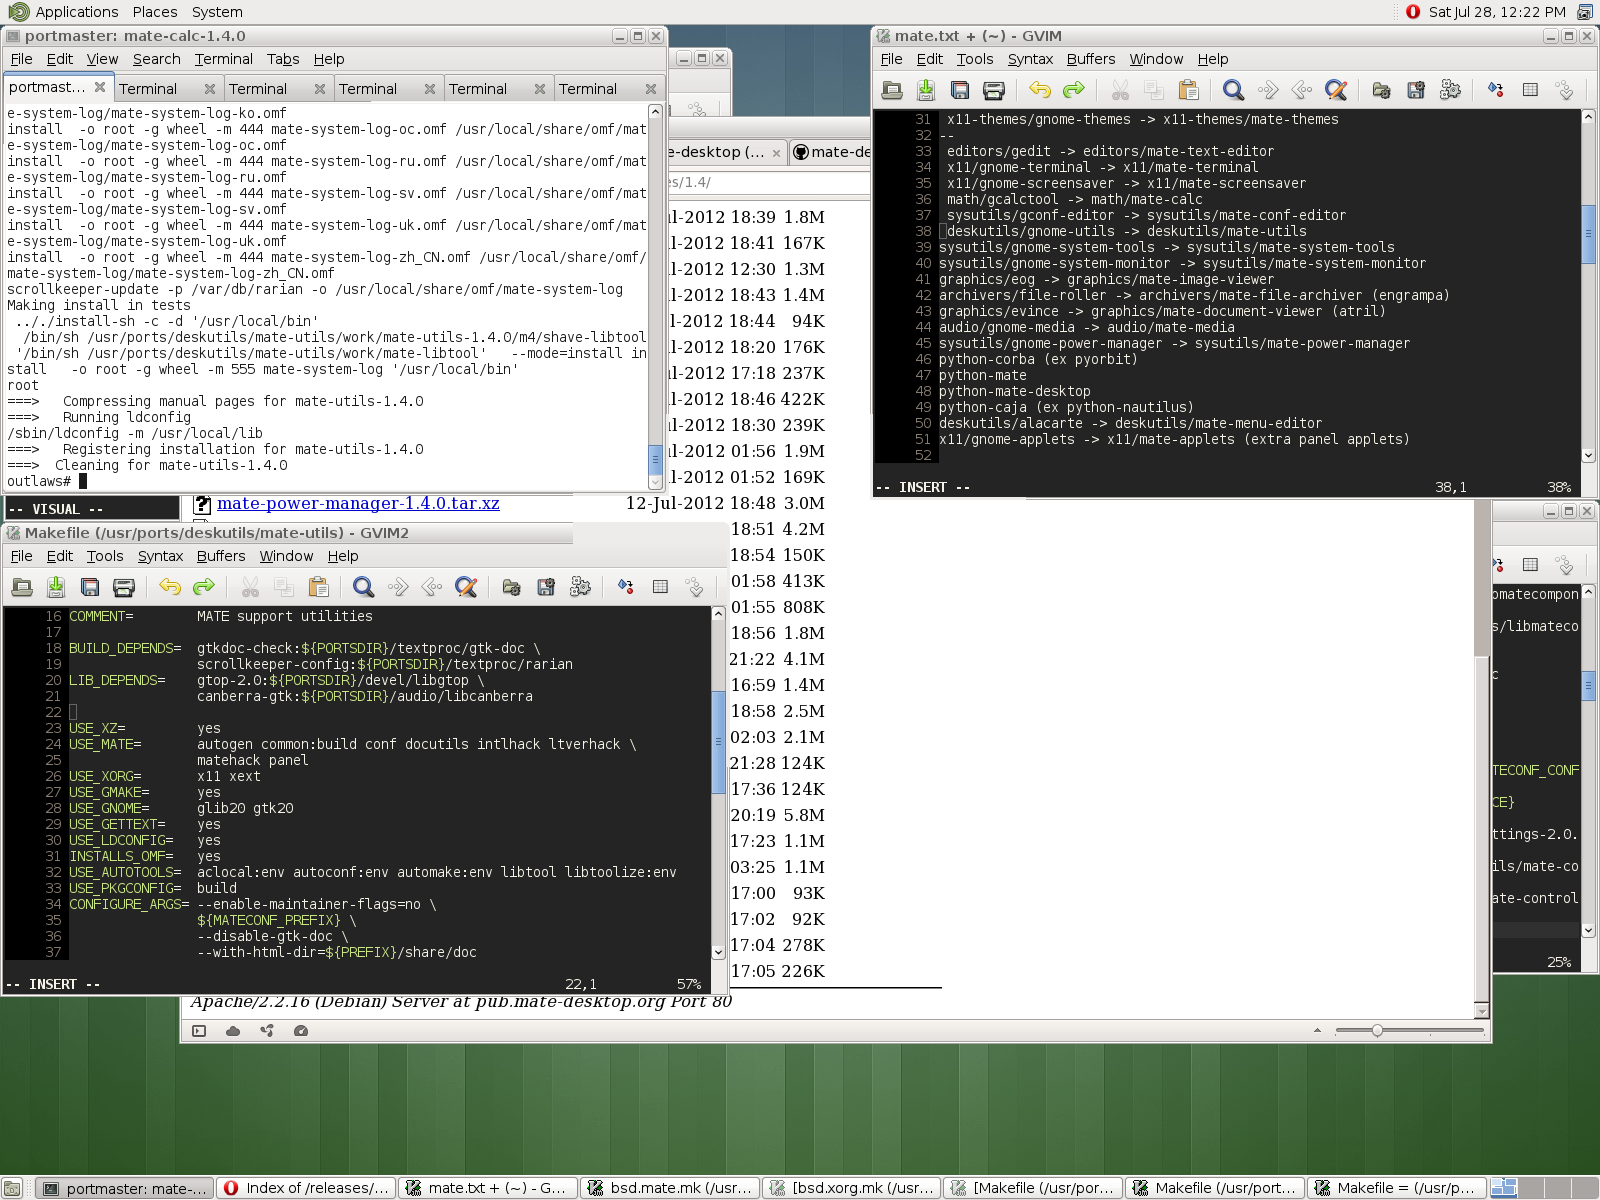Screen dimensions: 1600x1200
Task: Click Undo arrow in mate.txt GVIM toolbar
Action: 1040,90
